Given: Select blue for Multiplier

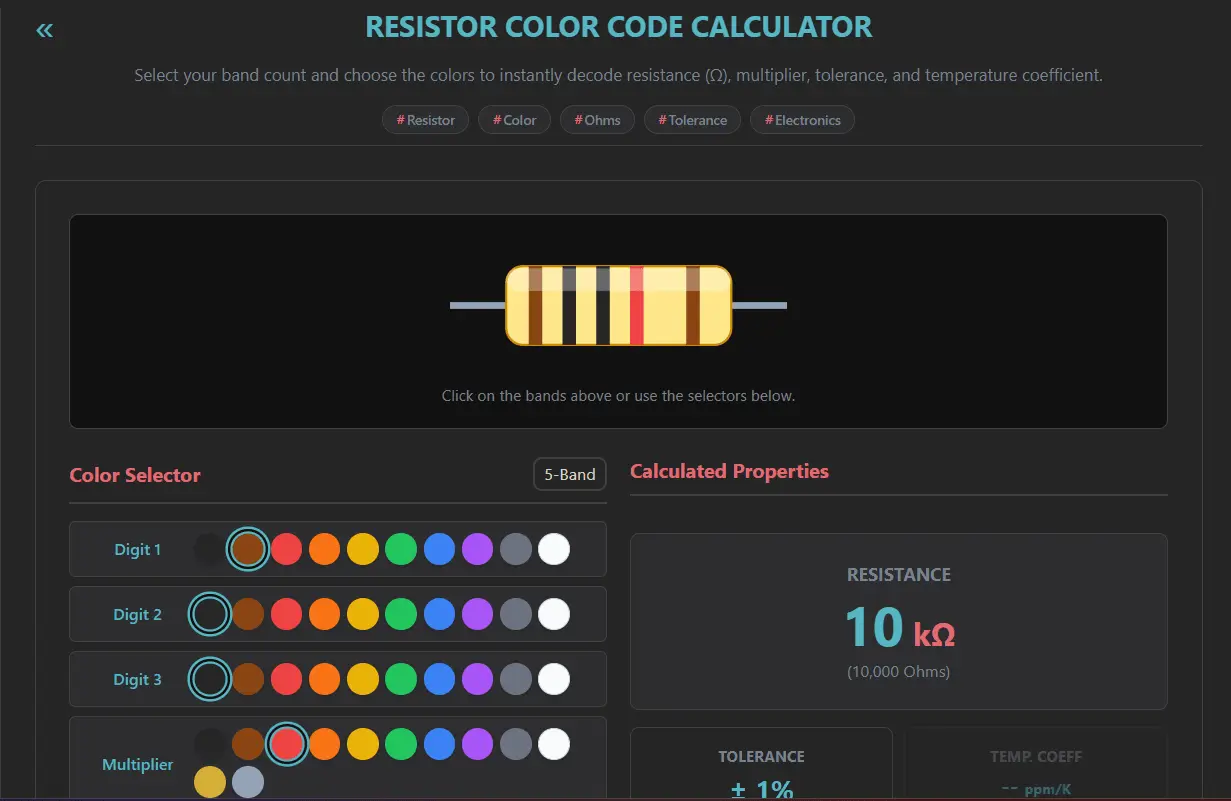Looking at the screenshot, I should click(x=439, y=744).
